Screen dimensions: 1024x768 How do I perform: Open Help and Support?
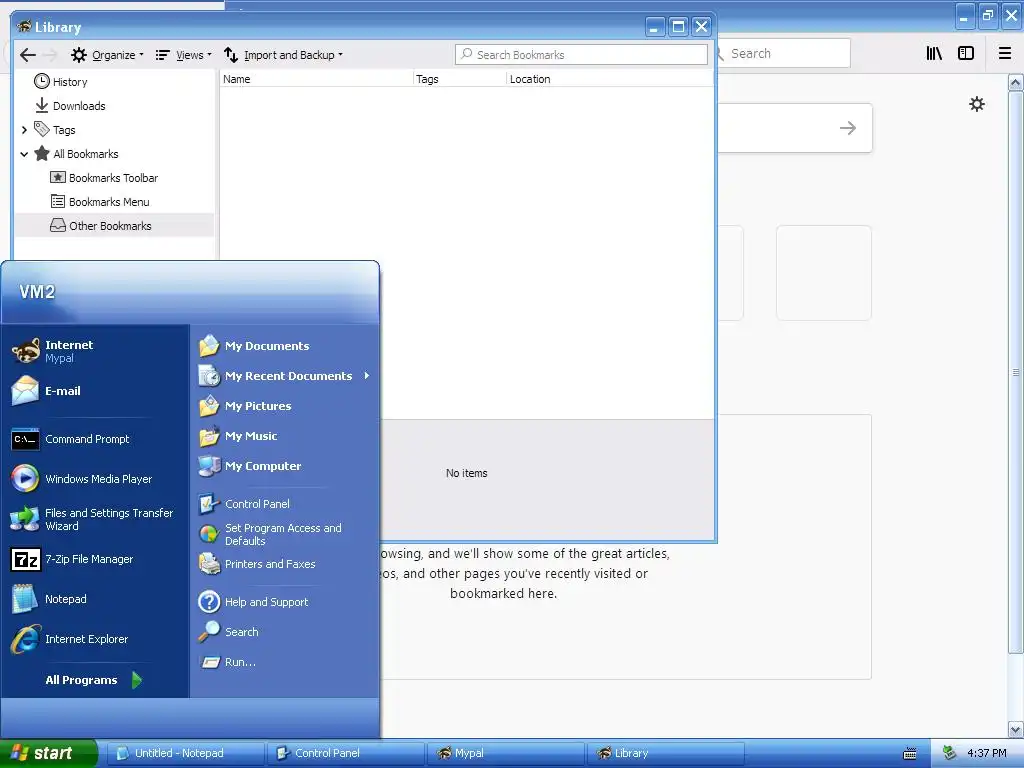(253, 601)
